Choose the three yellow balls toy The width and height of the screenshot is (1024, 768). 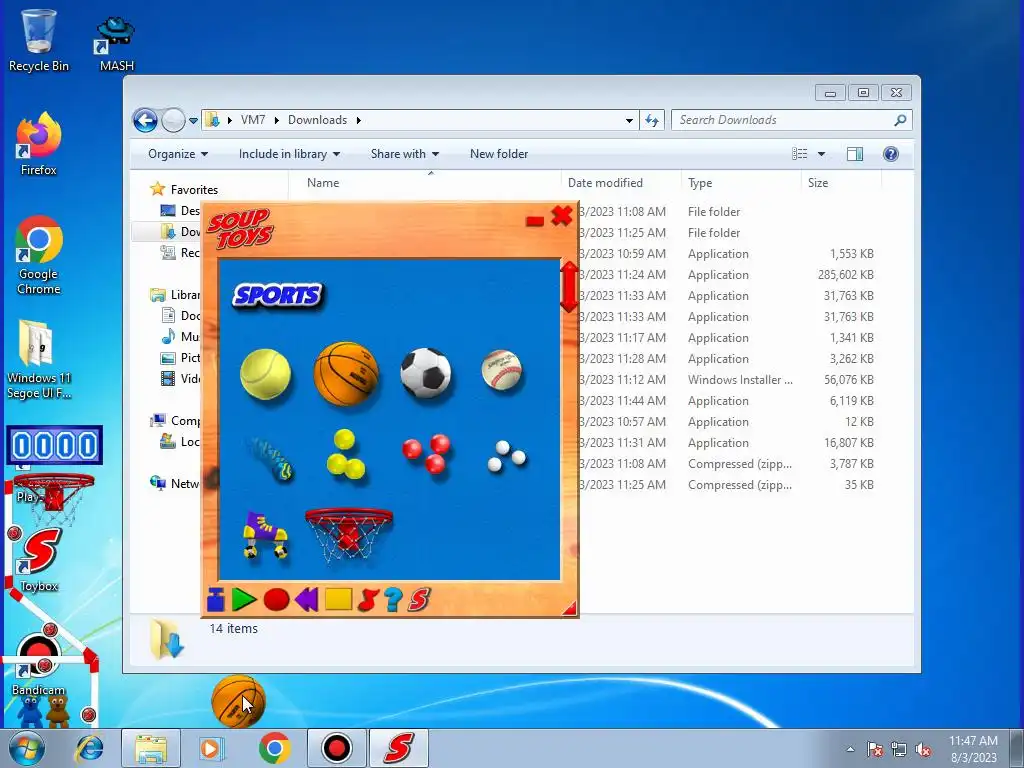point(345,455)
